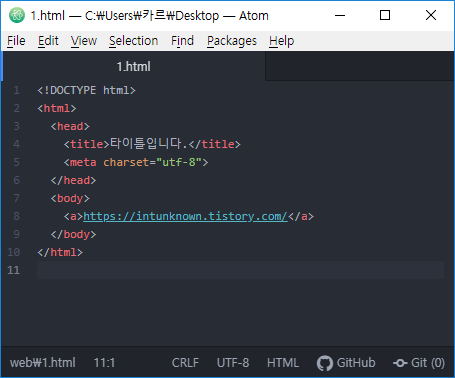The height and width of the screenshot is (378, 455).
Task: Click the opening <html> tag on line 2
Action: [x=57, y=108]
